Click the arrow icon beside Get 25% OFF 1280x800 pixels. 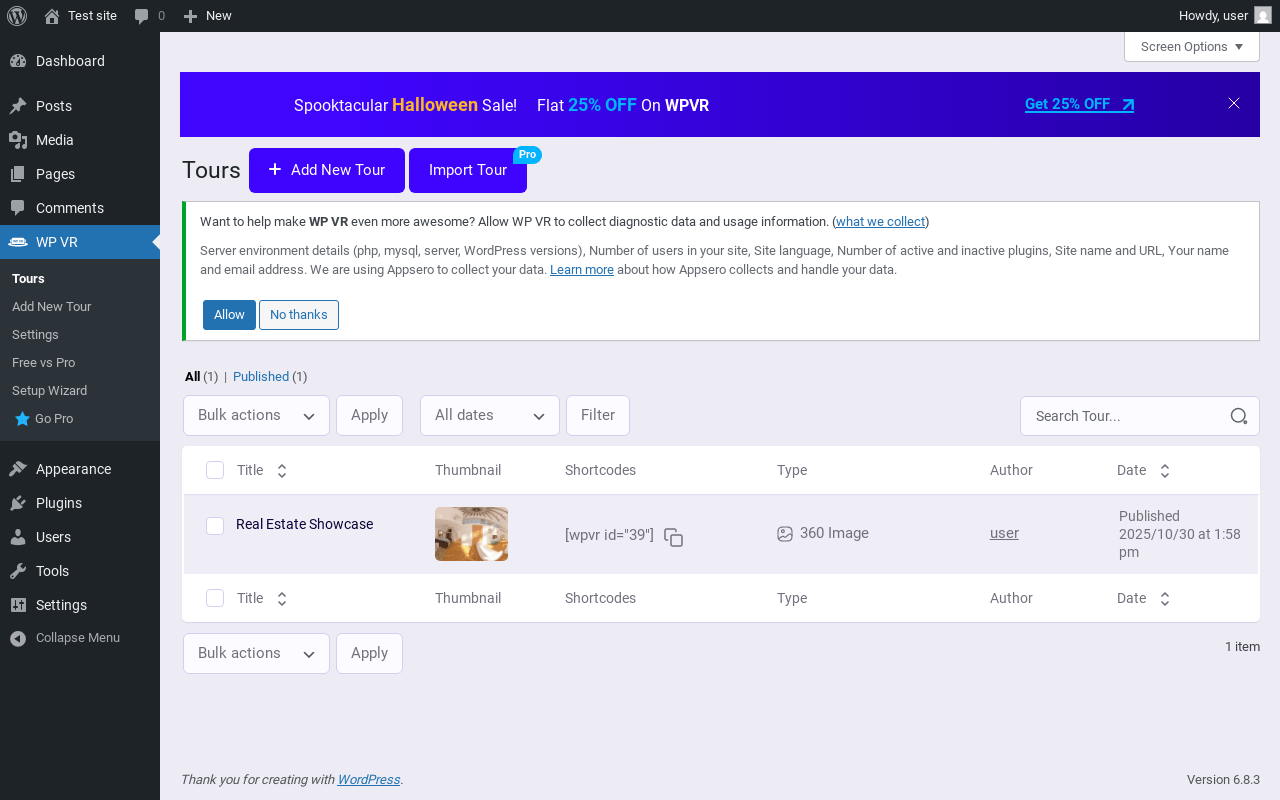(x=1128, y=105)
